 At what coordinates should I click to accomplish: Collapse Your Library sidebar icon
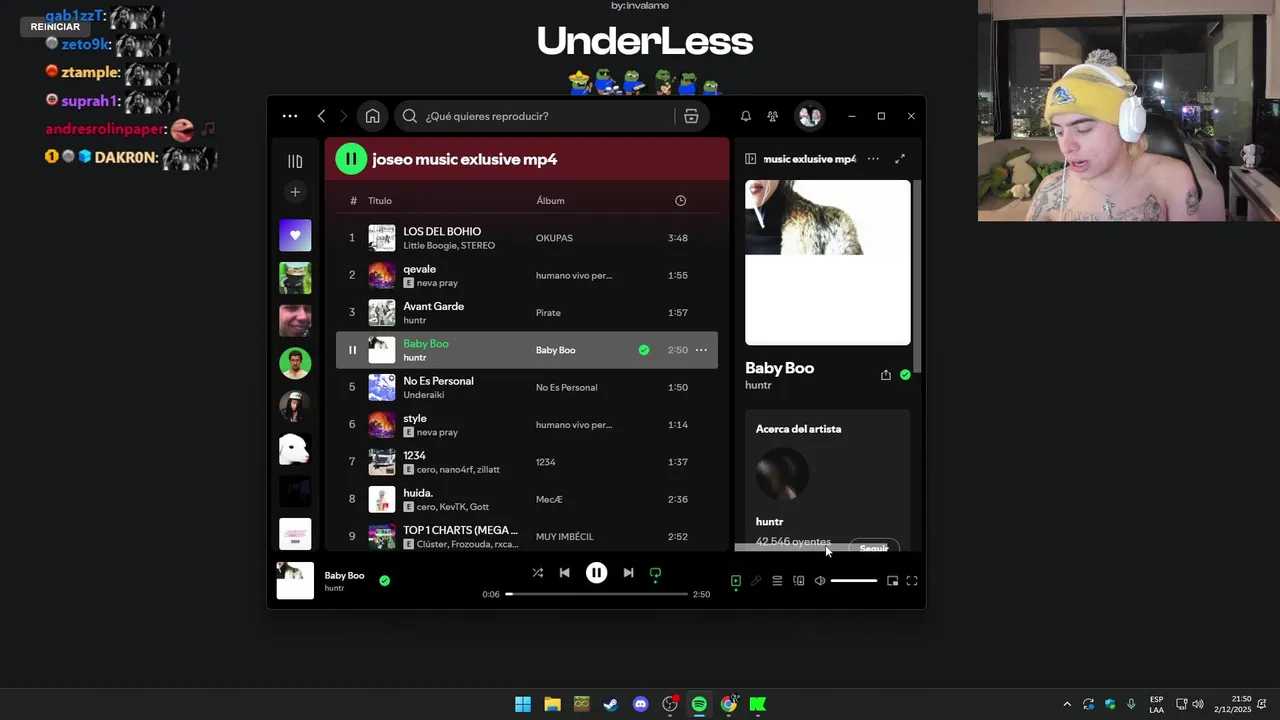pyautogui.click(x=295, y=161)
